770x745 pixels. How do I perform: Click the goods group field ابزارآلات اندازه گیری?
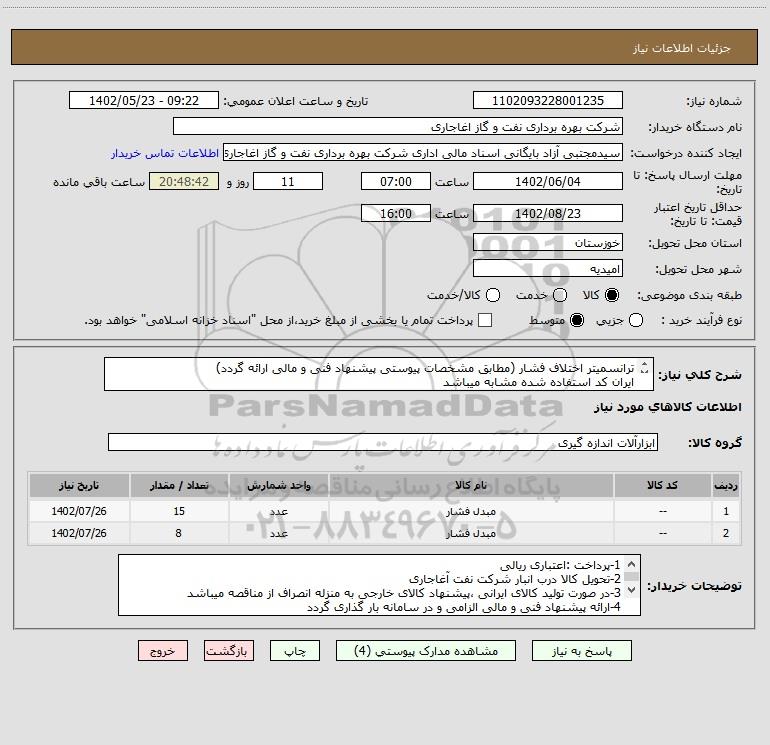383,442
